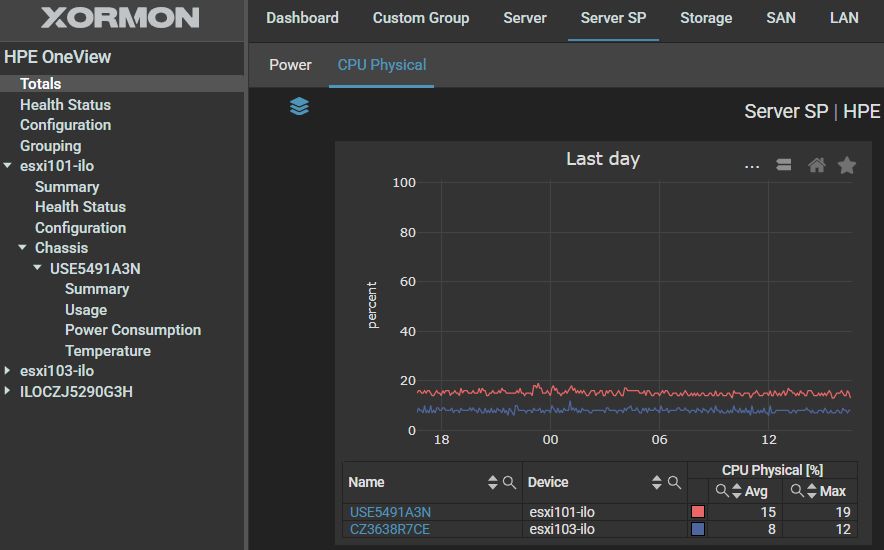Sort table by Name column arrows
This screenshot has width=884, height=550.
(x=492, y=483)
